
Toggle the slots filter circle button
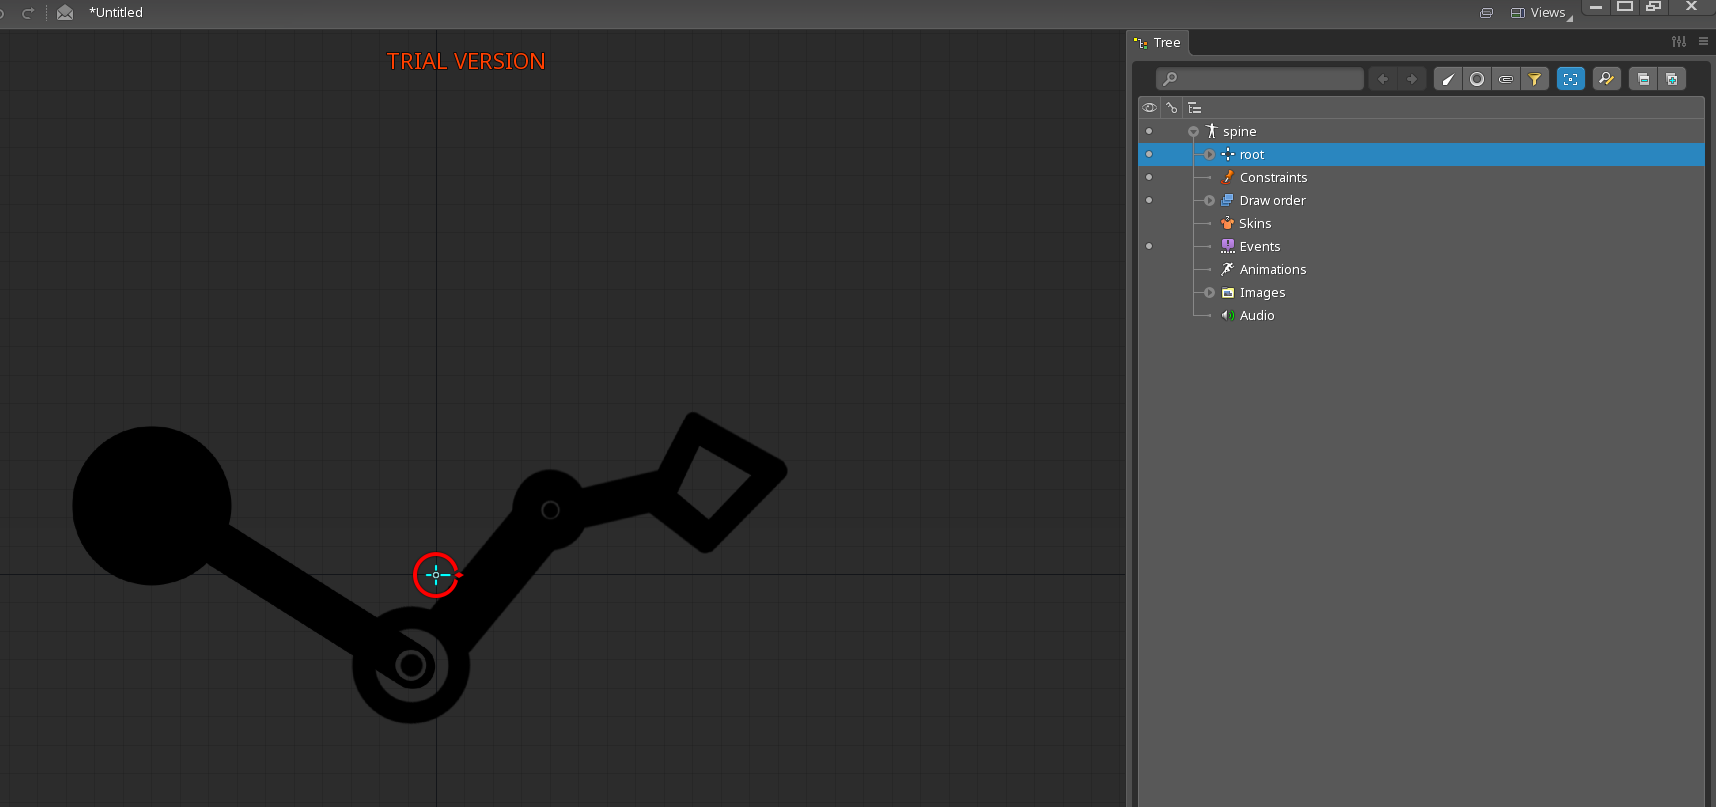point(1477,79)
